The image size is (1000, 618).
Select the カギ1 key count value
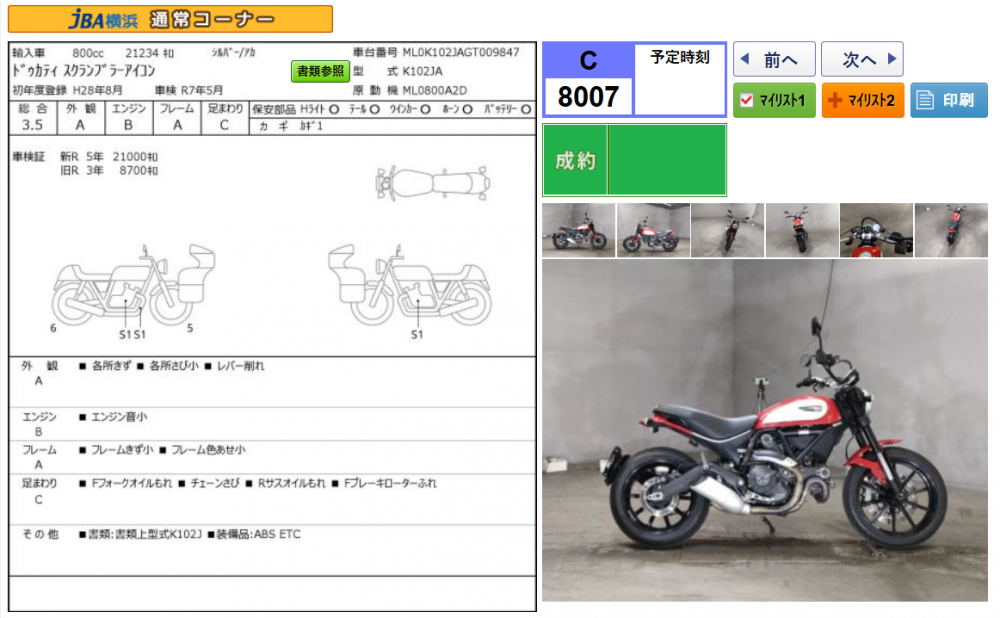[311, 126]
